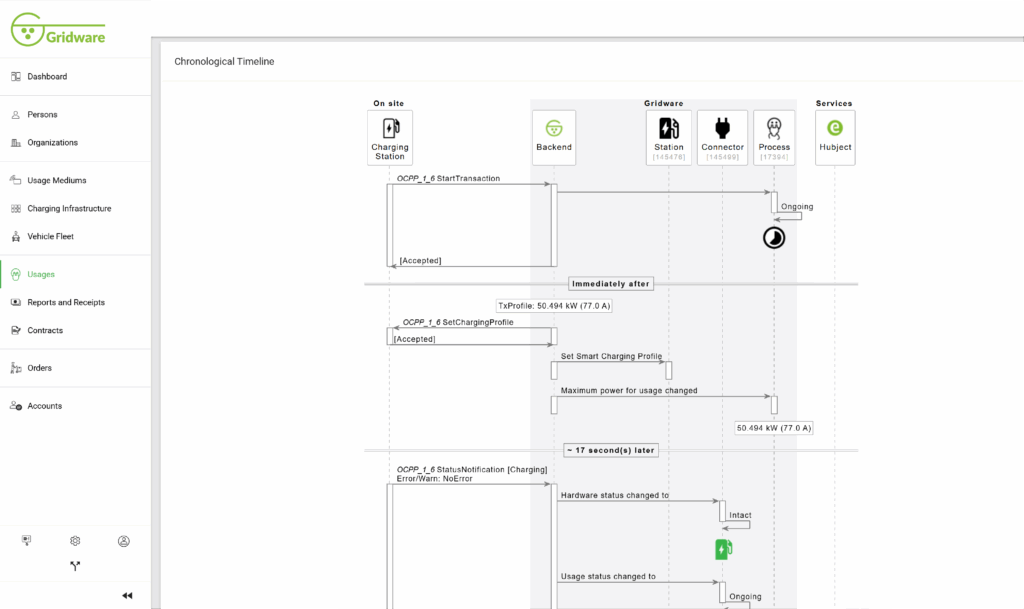The height and width of the screenshot is (609, 1024).
Task: Click the Dashboard sidebar icon
Action: pos(16,76)
